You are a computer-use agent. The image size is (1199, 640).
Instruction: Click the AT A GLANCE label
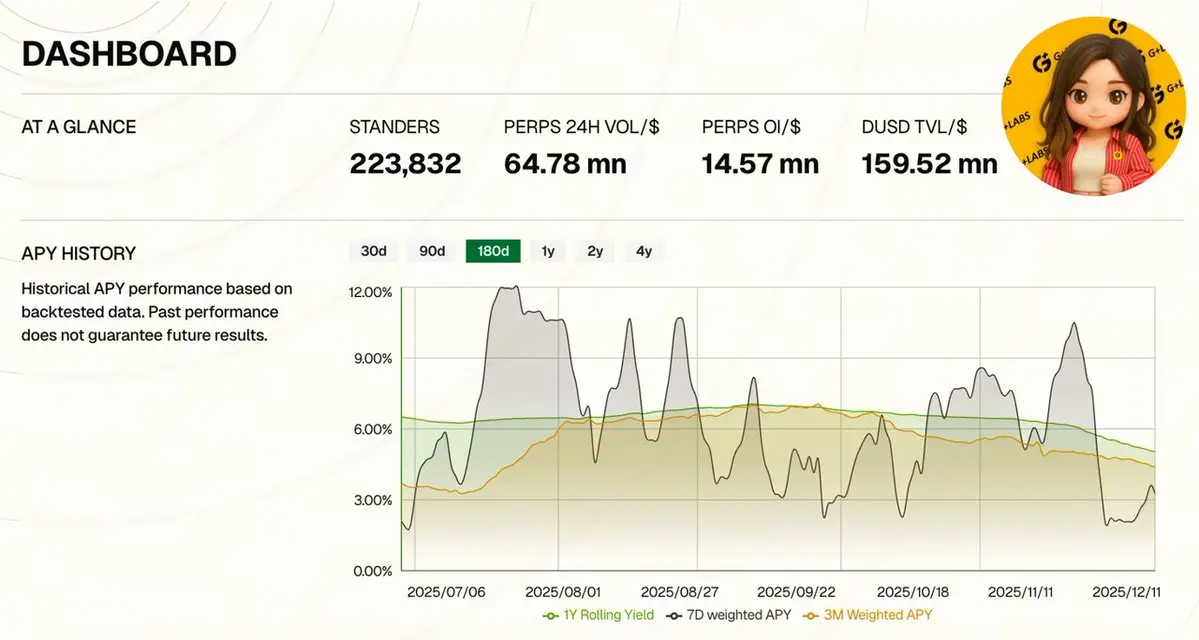[x=79, y=127]
